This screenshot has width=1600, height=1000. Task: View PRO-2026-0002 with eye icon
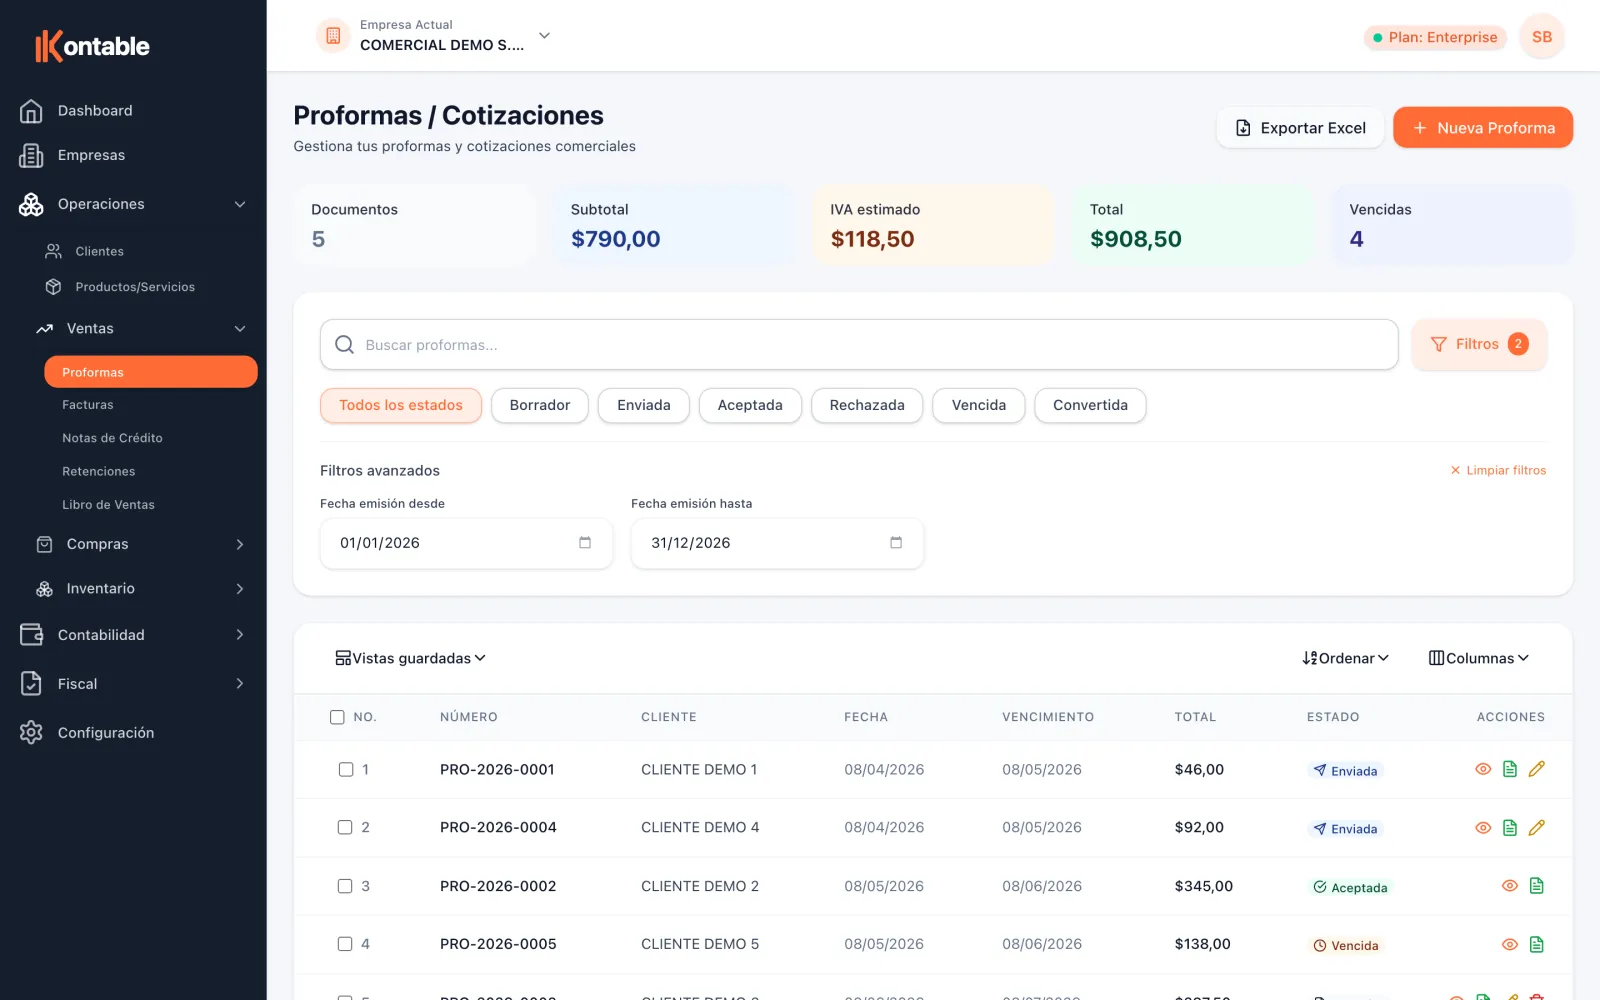[1510, 886]
